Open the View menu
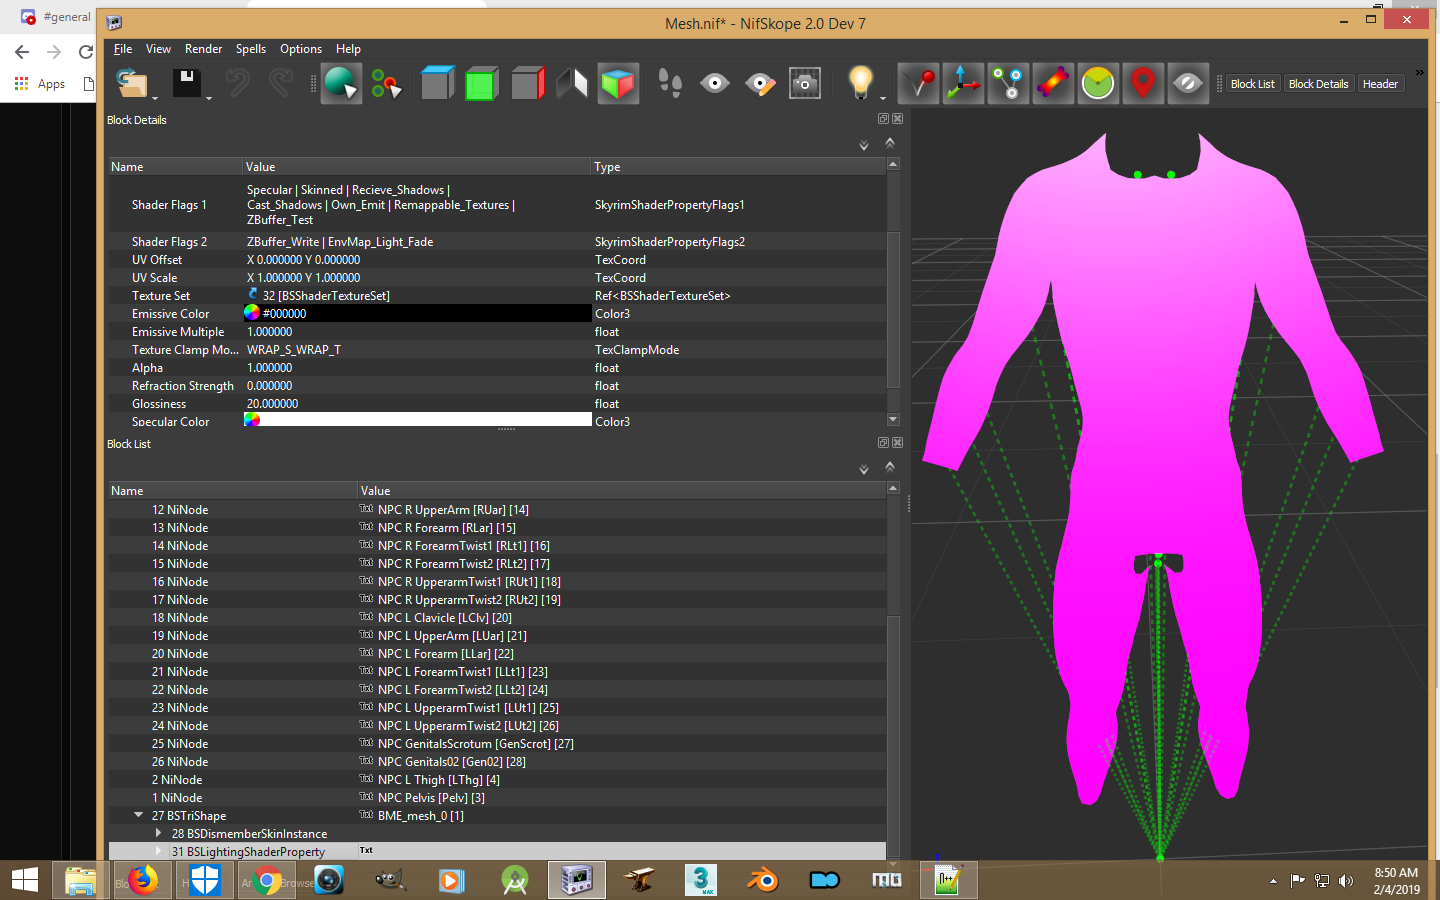The image size is (1440, 900). (158, 48)
